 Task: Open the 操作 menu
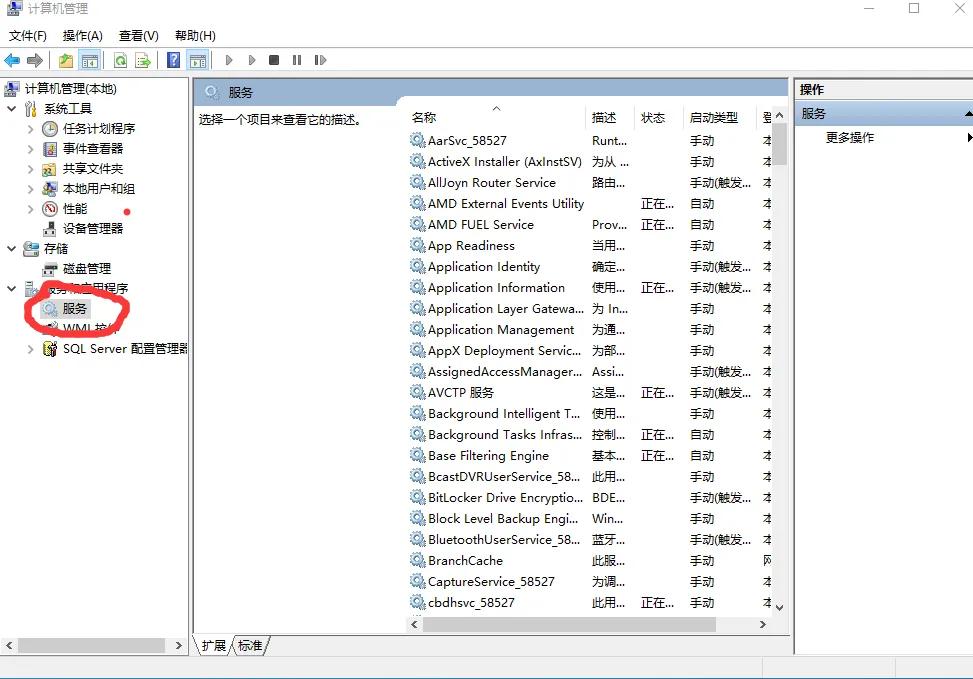(x=81, y=35)
